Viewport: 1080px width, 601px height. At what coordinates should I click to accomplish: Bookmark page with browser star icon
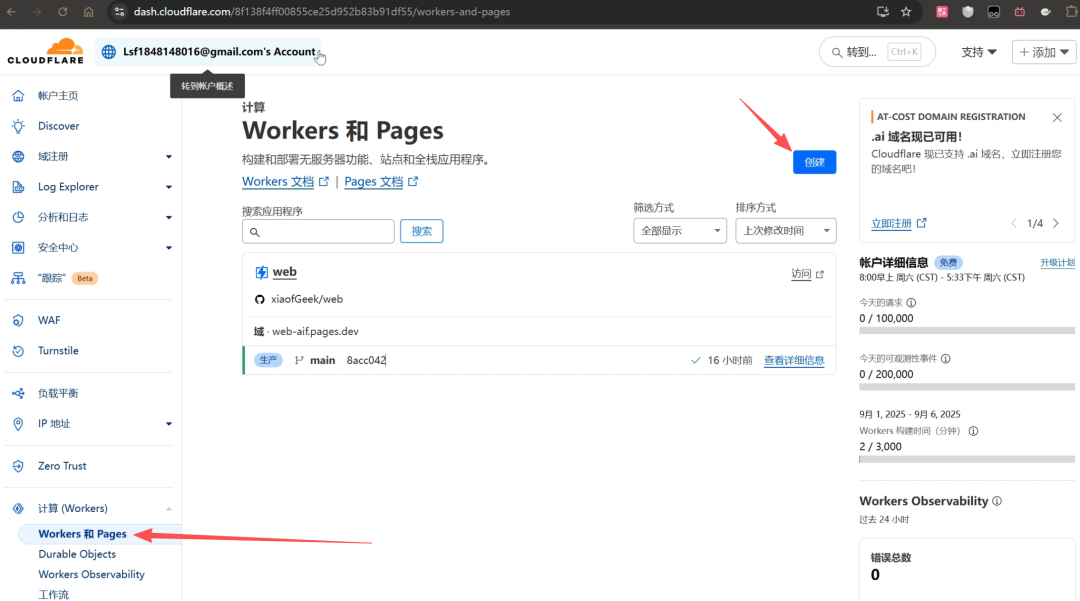pyautogui.click(x=906, y=12)
